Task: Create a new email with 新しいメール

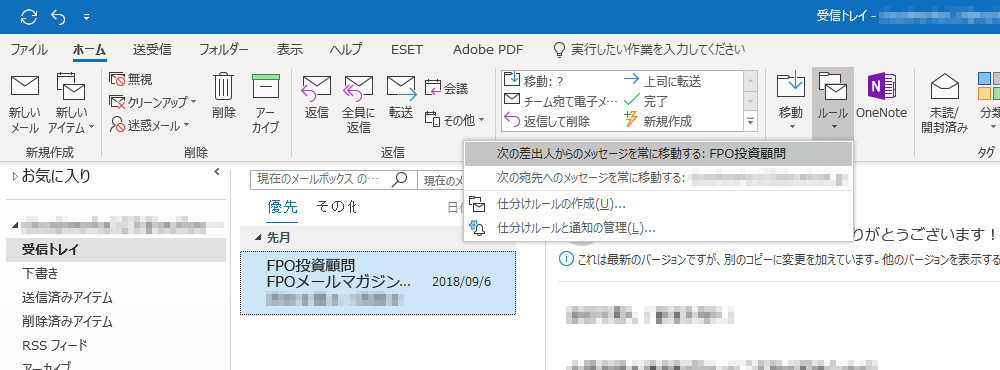Action: 25,103
